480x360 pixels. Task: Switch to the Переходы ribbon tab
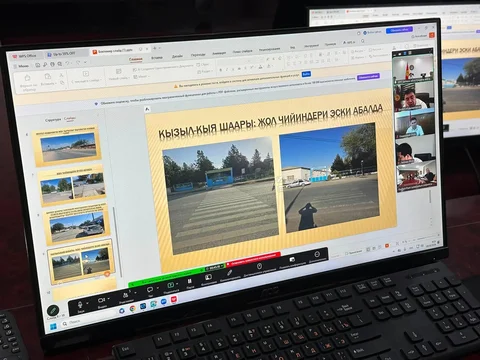(198, 55)
